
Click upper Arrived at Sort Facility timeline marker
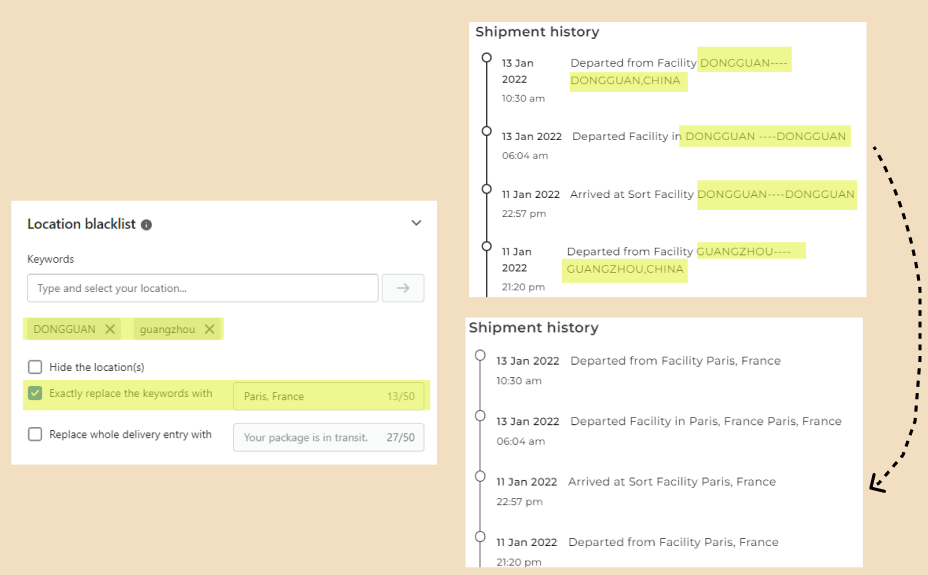pyautogui.click(x=487, y=189)
